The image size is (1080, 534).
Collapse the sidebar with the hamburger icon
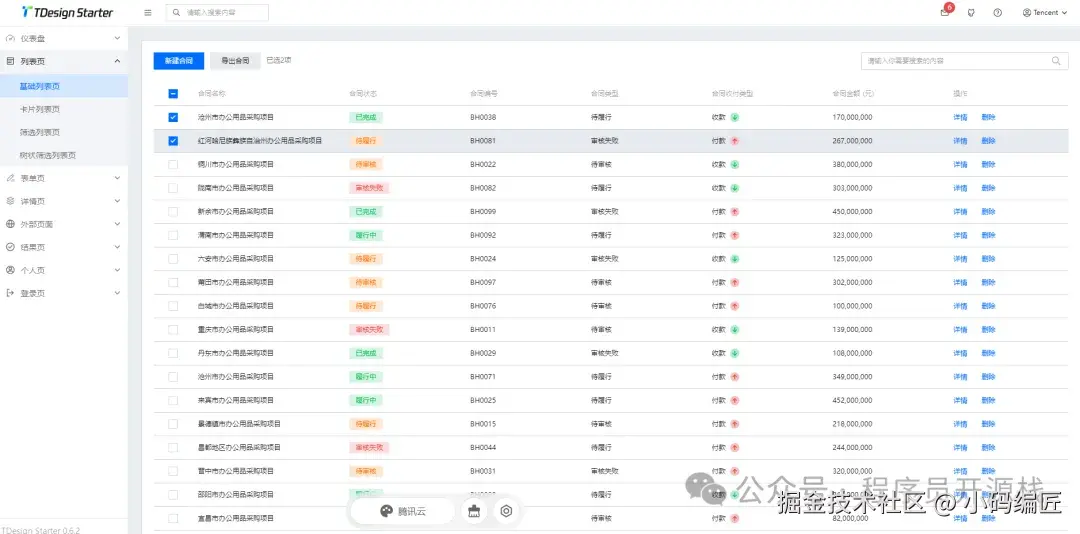tap(148, 12)
